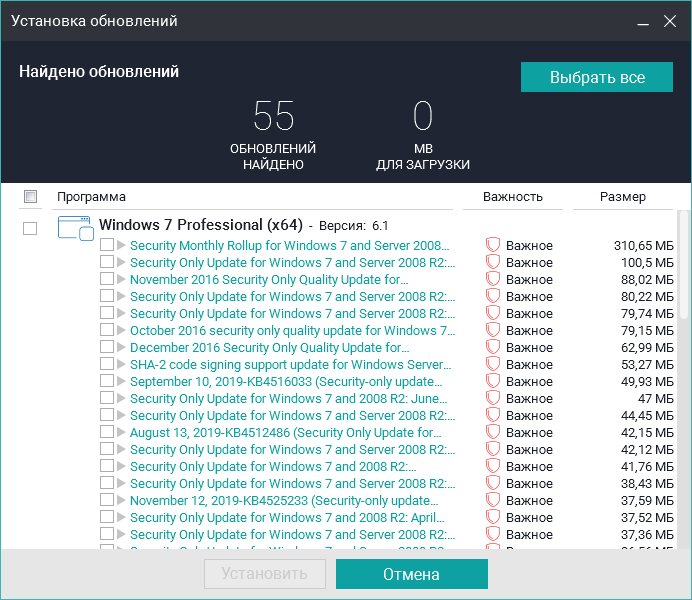This screenshot has height=600, width=692.
Task: Check the October 2016 security only update checkbox
Action: [107, 330]
